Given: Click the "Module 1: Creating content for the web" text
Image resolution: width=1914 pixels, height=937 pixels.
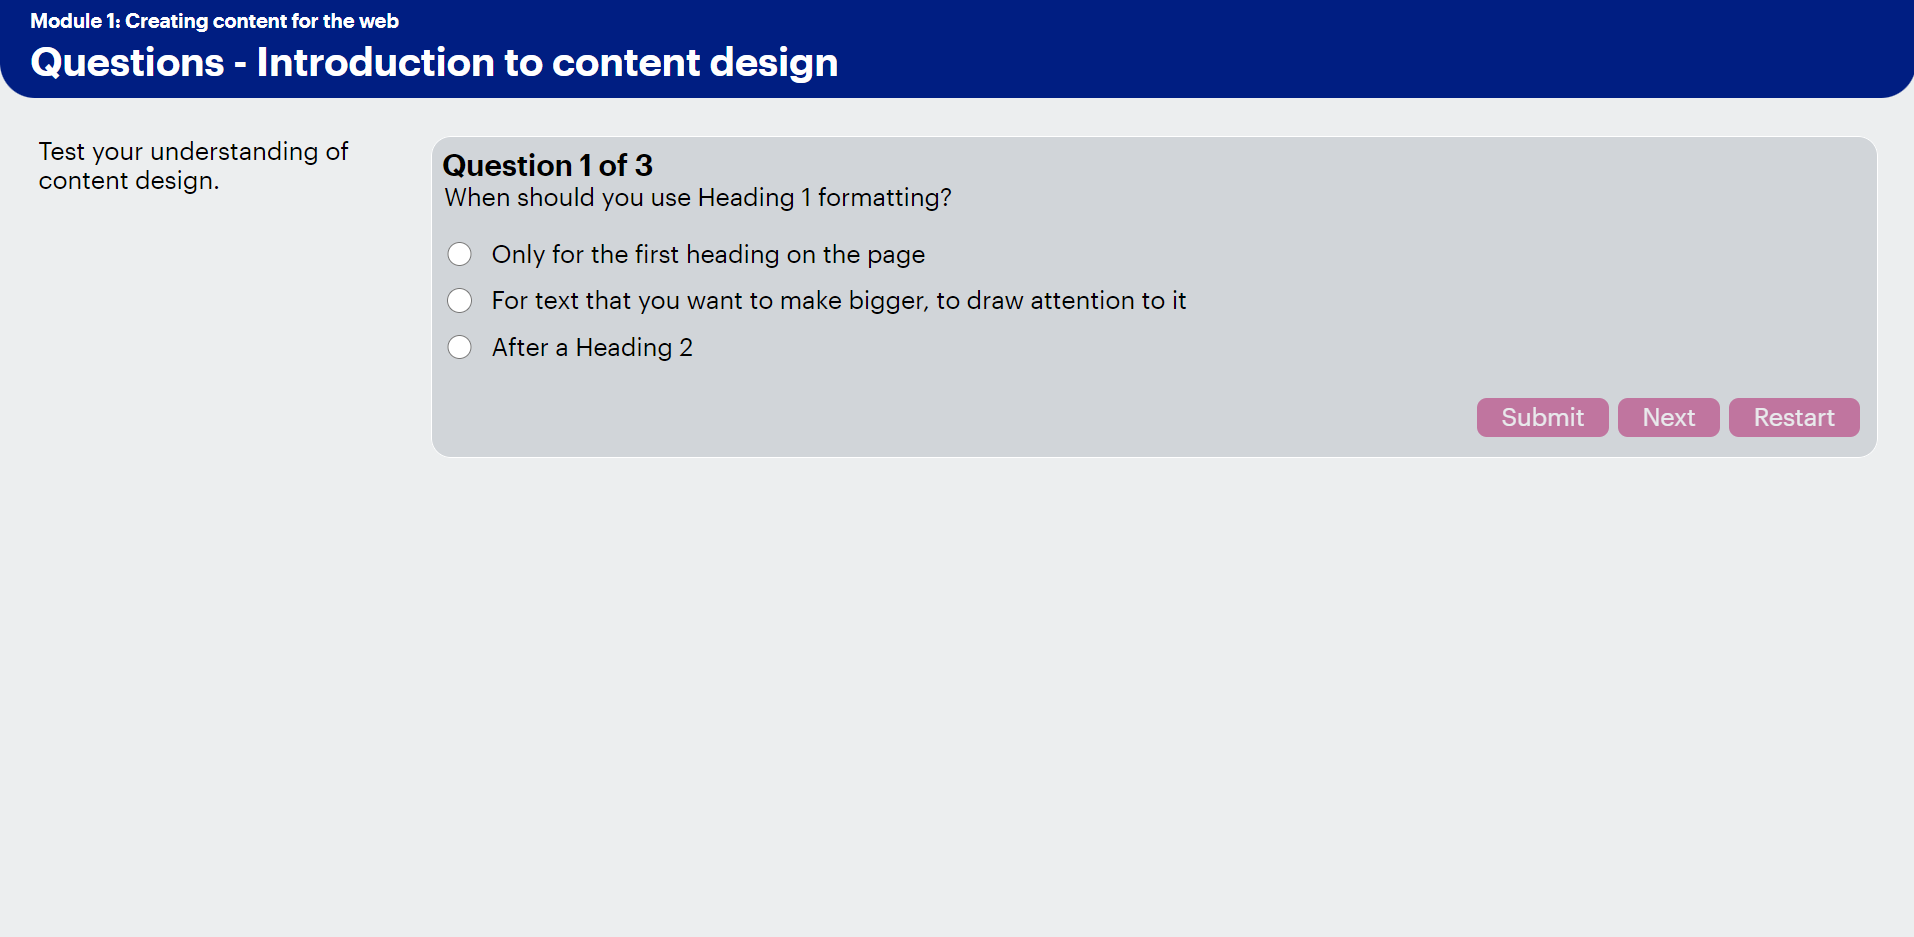Looking at the screenshot, I should pyautogui.click(x=214, y=21).
